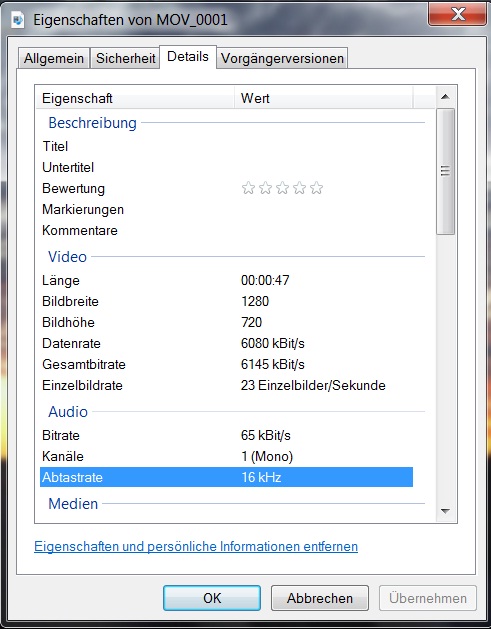
Task: Select the Bitrate row under Audio
Action: 226,435
